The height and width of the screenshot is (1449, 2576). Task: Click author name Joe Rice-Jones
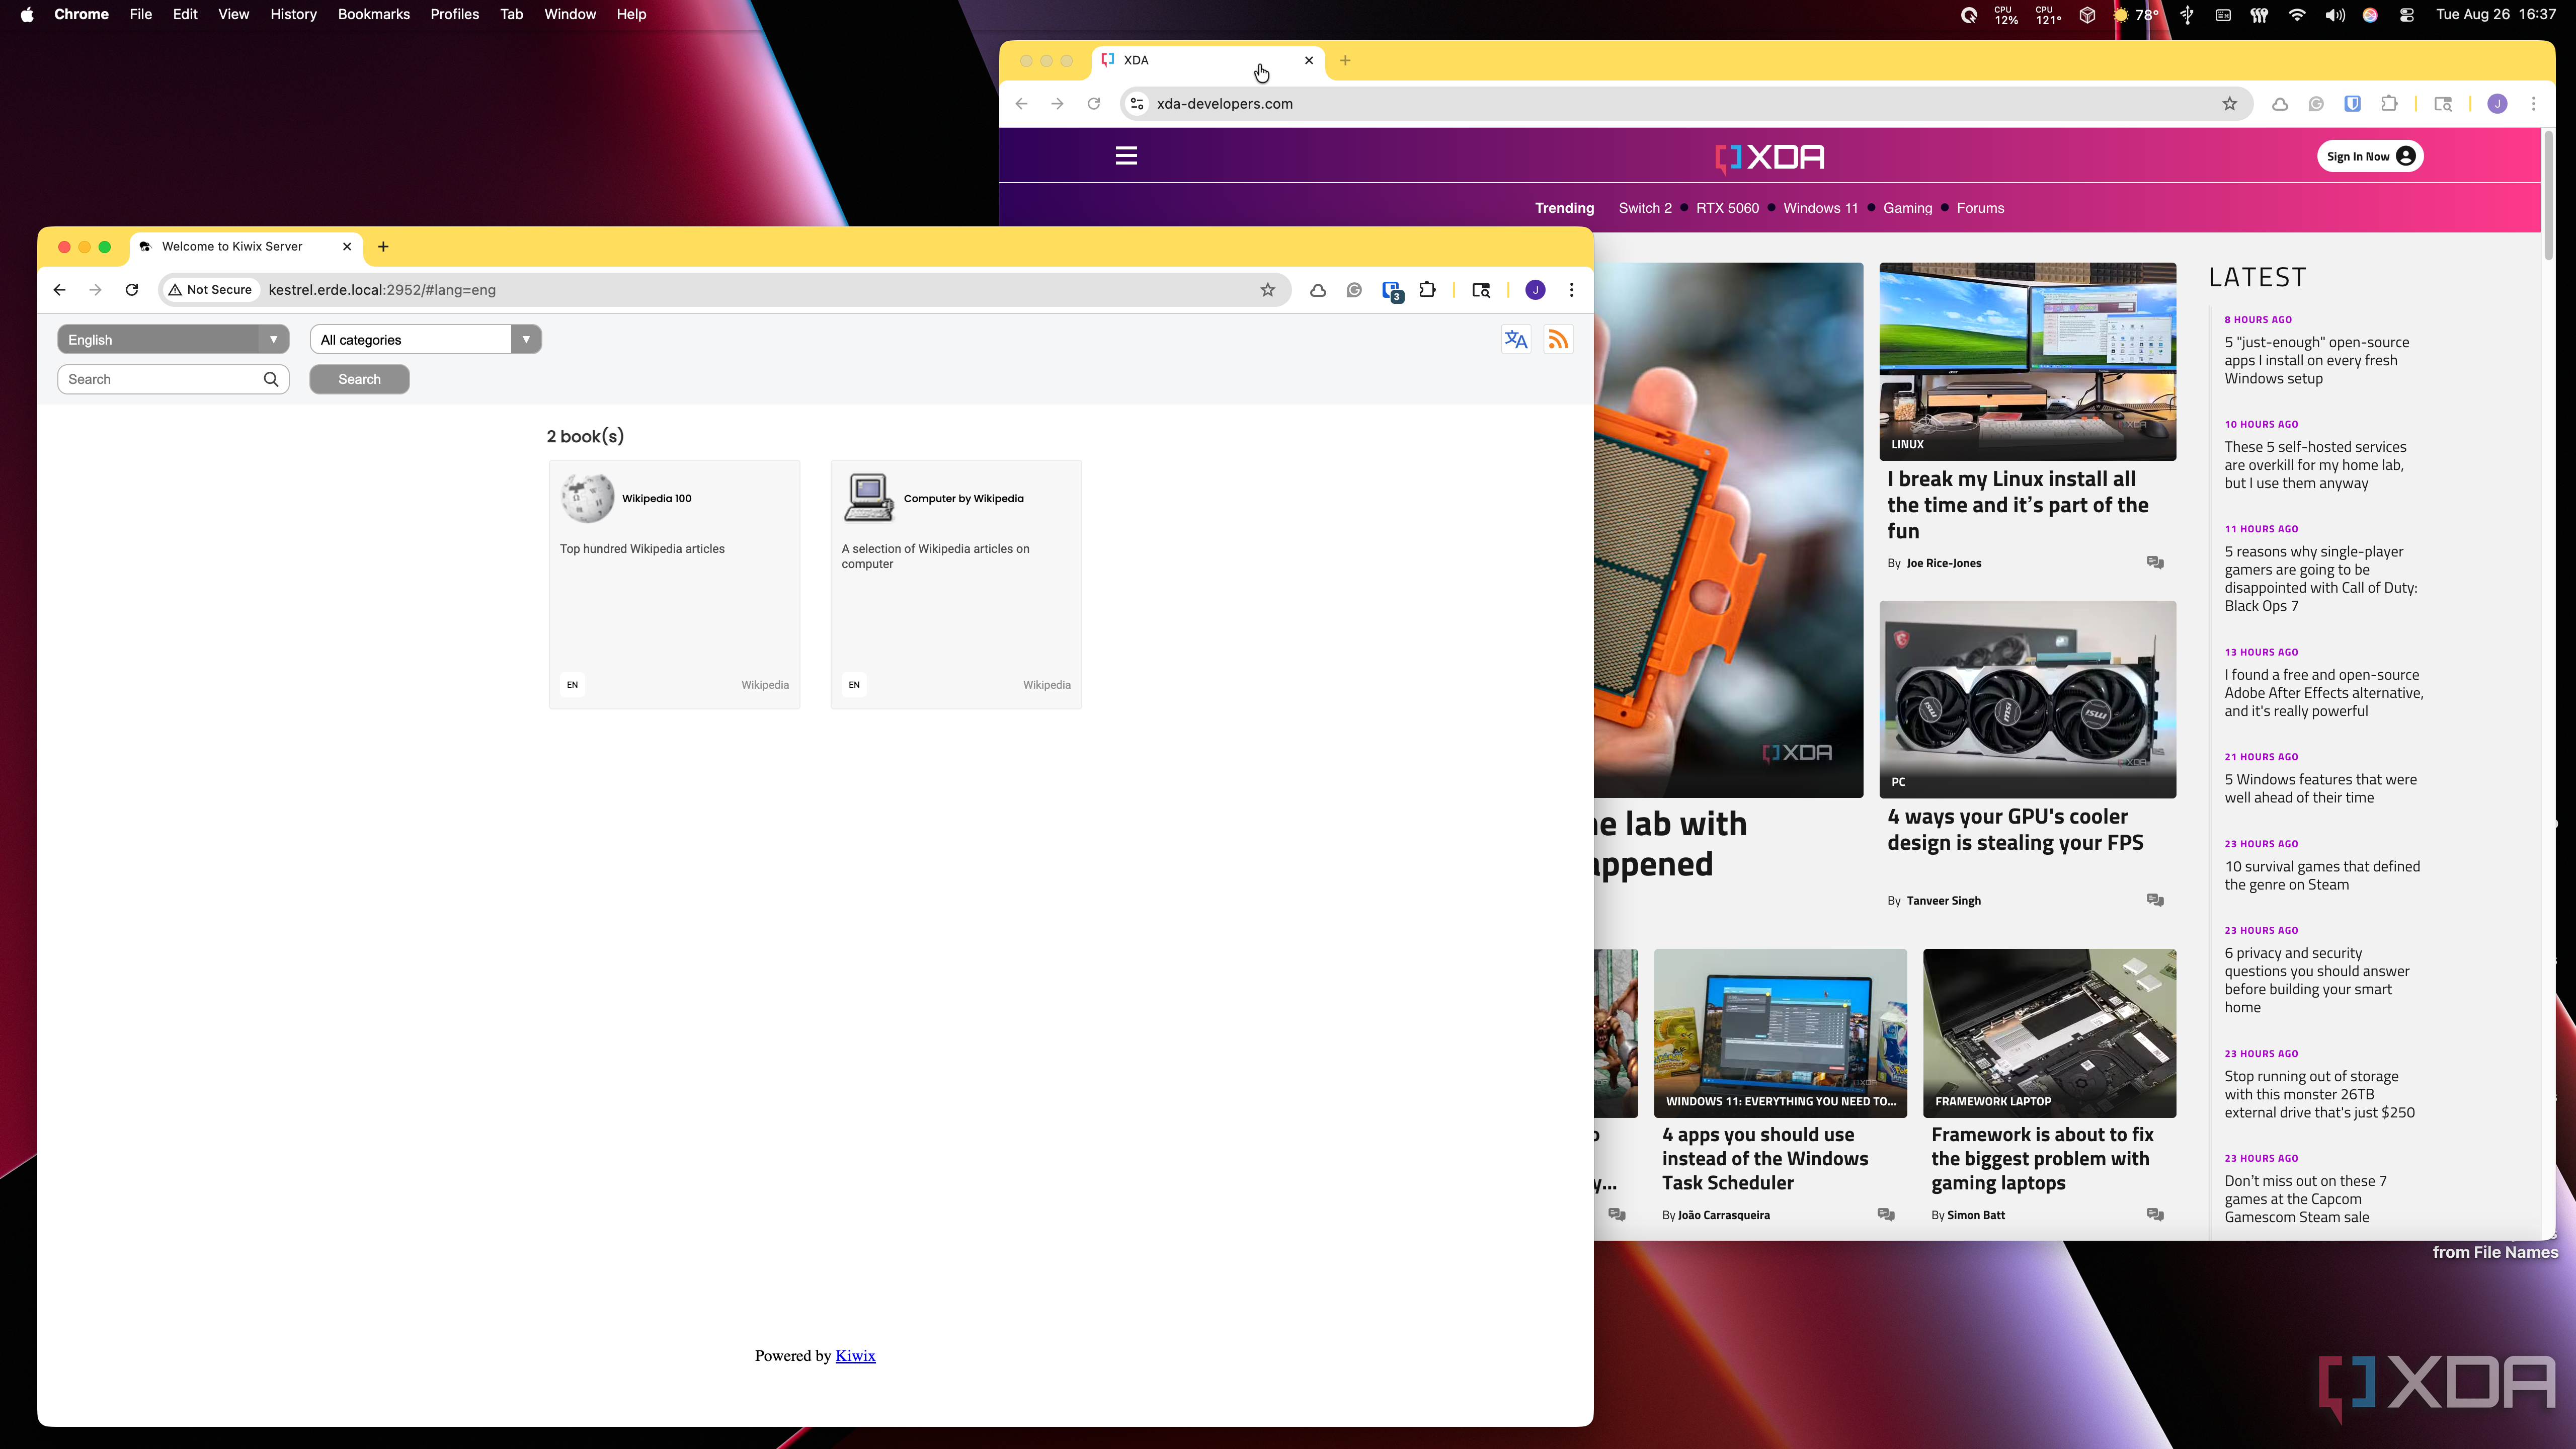pyautogui.click(x=1943, y=563)
